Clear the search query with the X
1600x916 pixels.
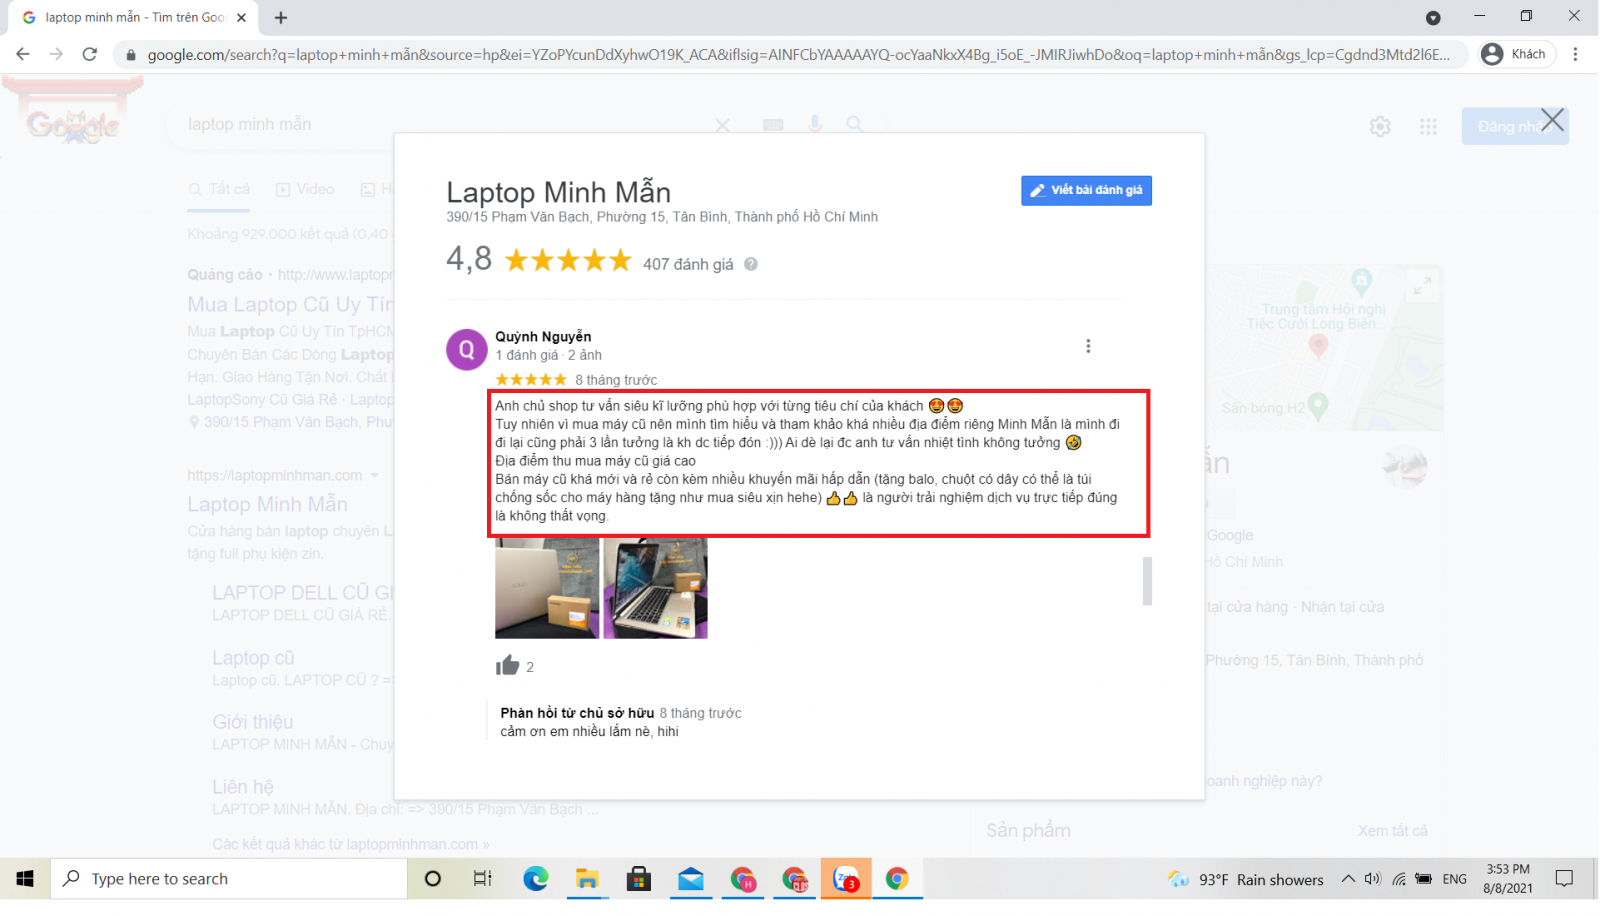coord(722,125)
